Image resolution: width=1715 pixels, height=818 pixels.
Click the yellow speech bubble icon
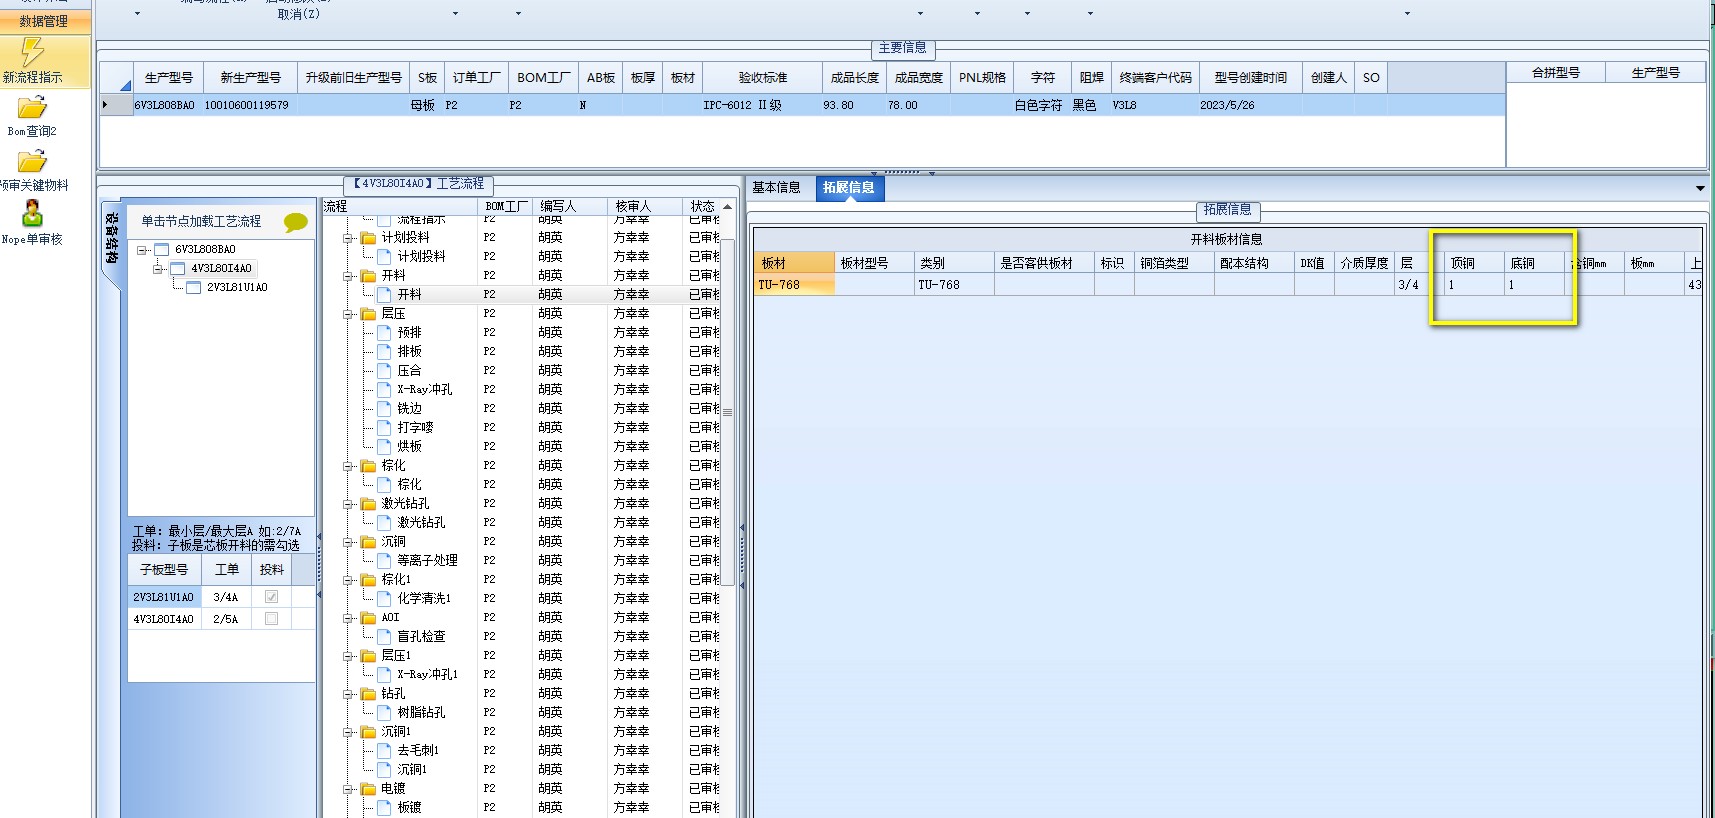click(296, 222)
